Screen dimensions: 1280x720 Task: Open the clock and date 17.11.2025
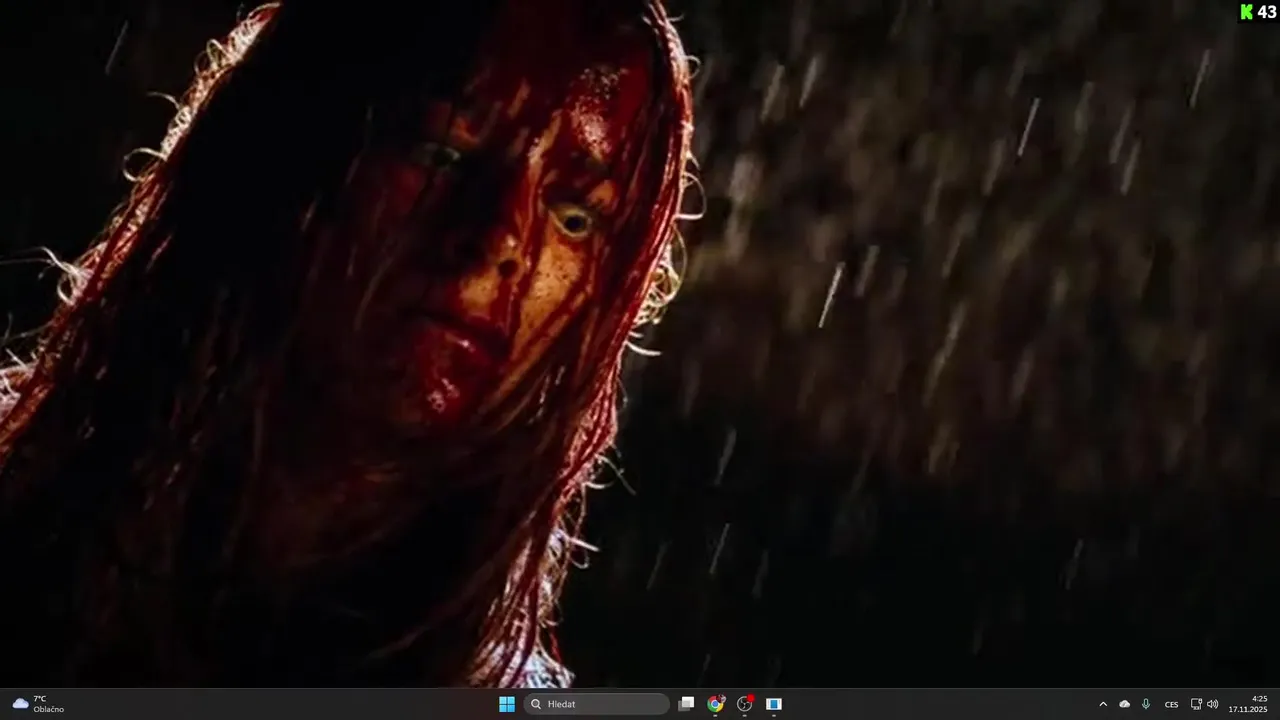tap(1248, 704)
